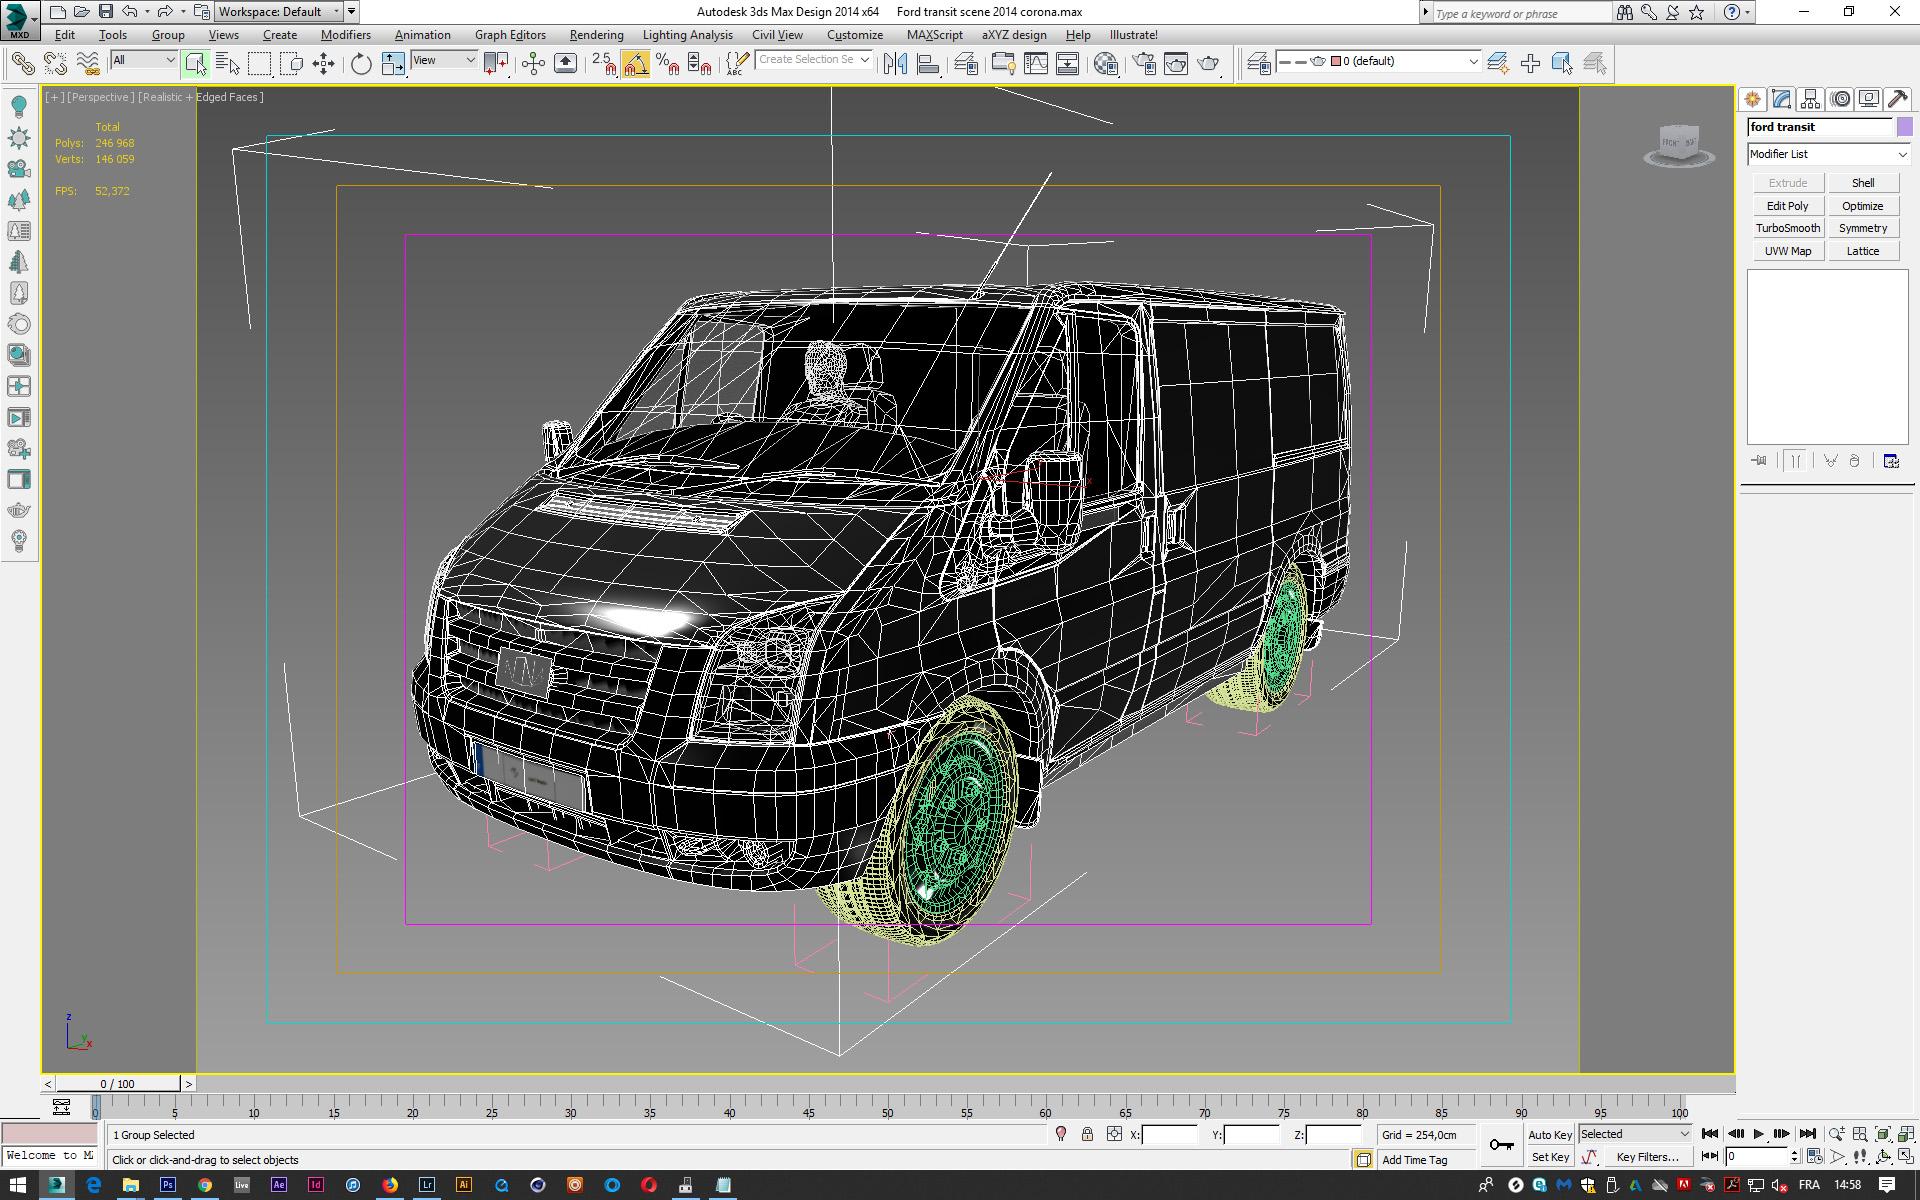Open the Civil View menu
This screenshot has height=1200, width=1920.
click(x=777, y=35)
